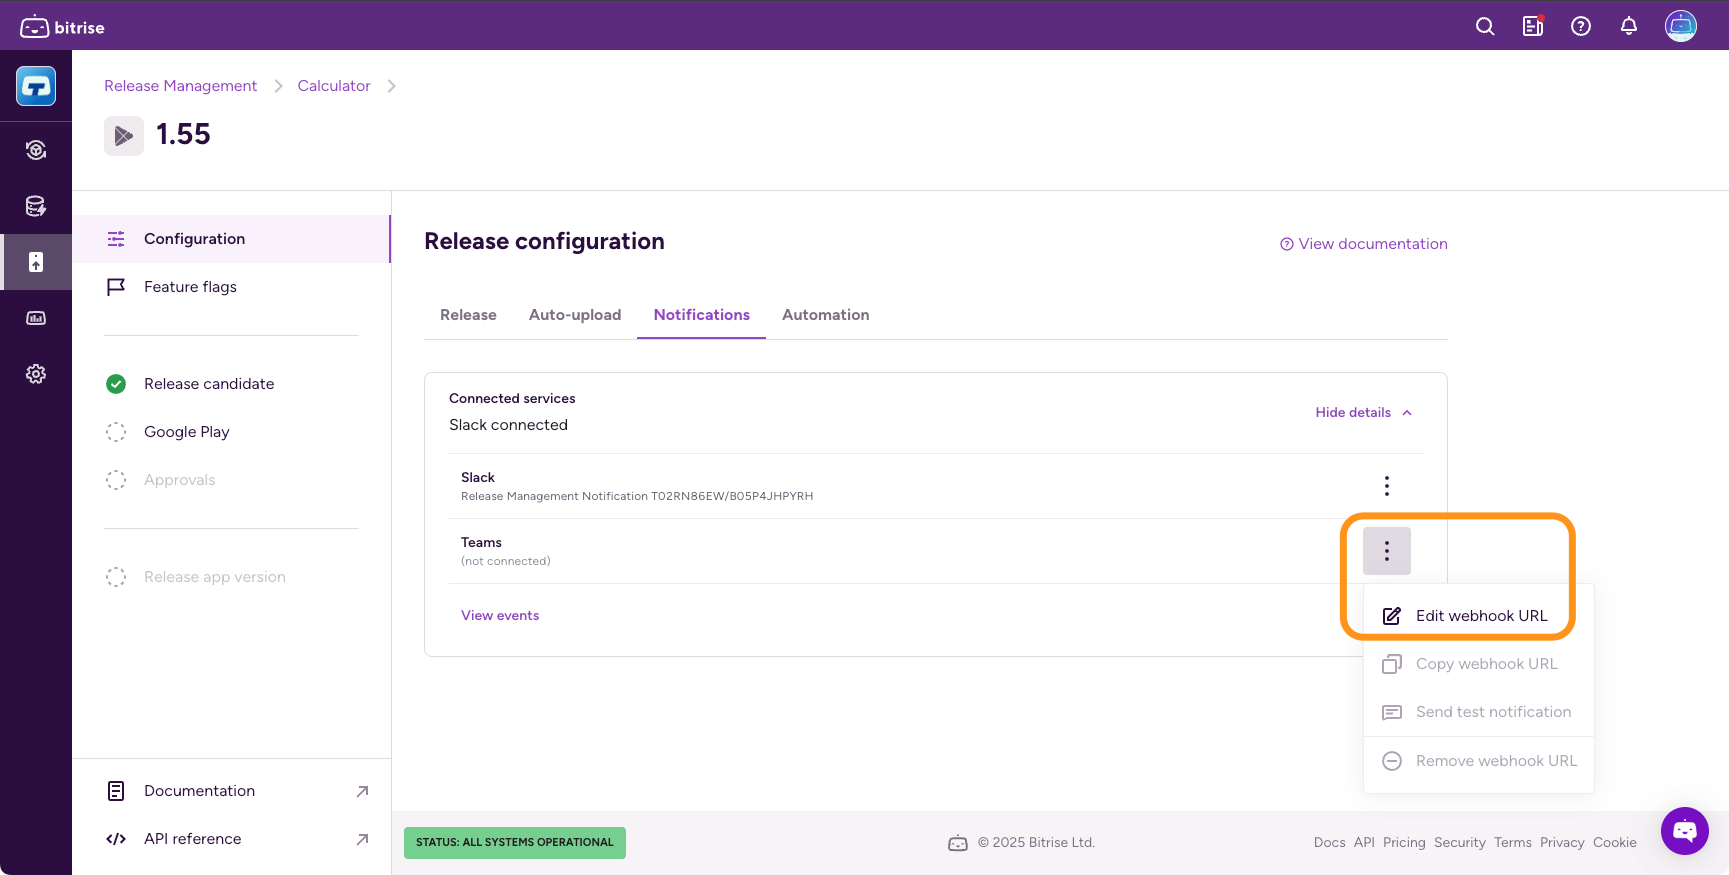Switch to the Release tab
Image resolution: width=1729 pixels, height=875 pixels.
click(x=468, y=315)
